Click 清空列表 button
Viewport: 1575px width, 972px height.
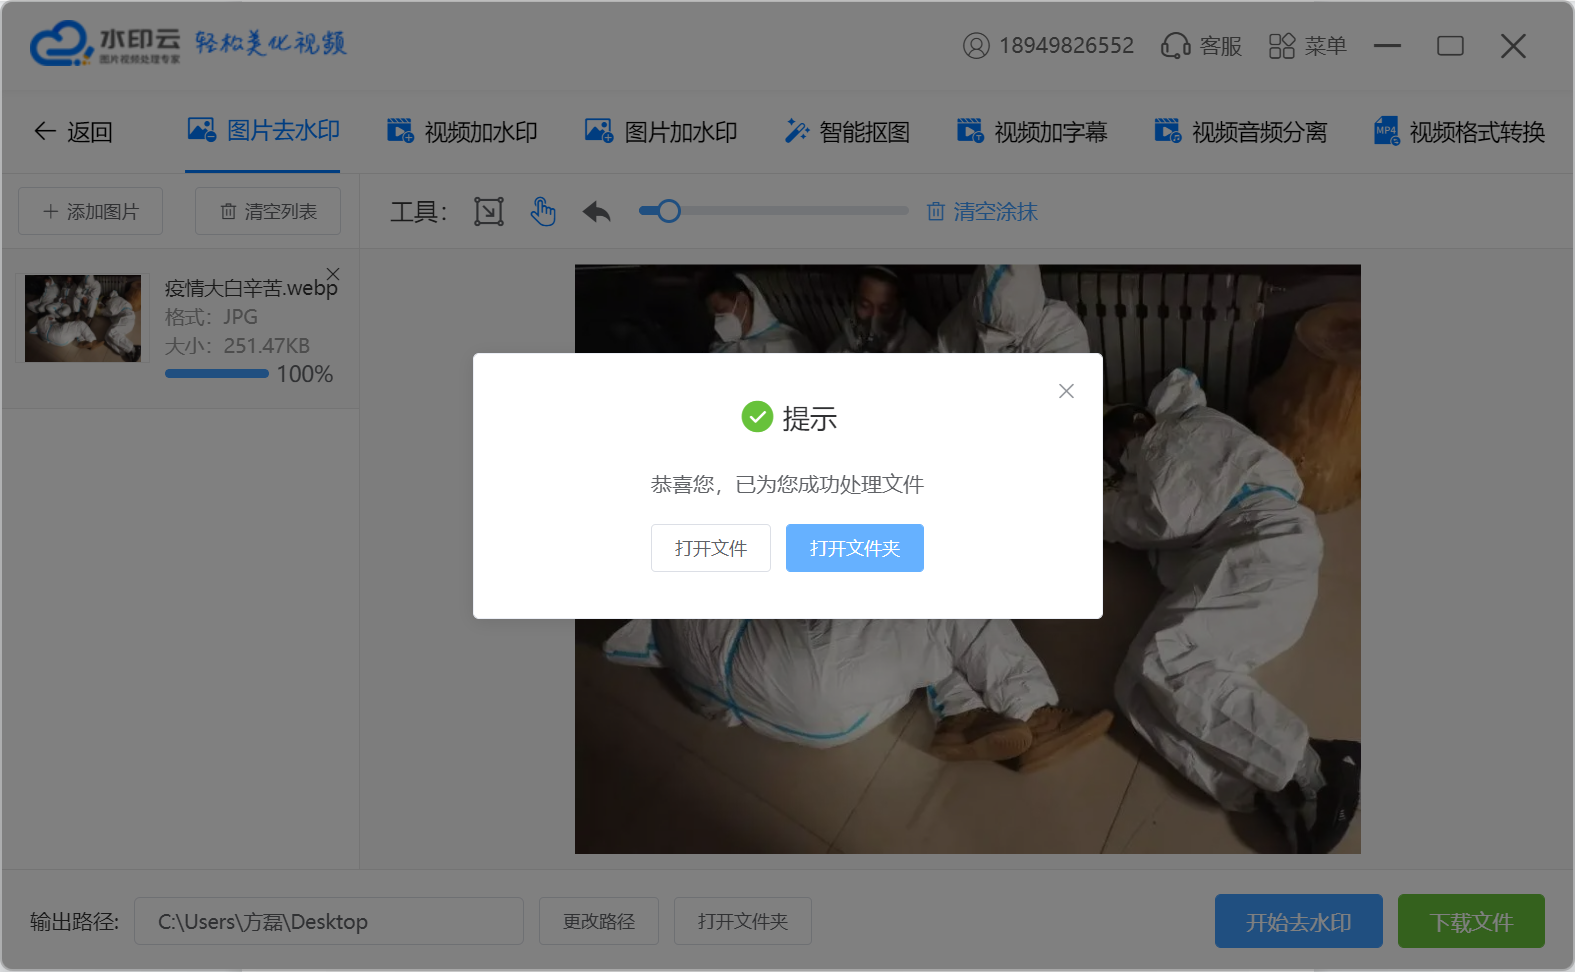click(268, 211)
